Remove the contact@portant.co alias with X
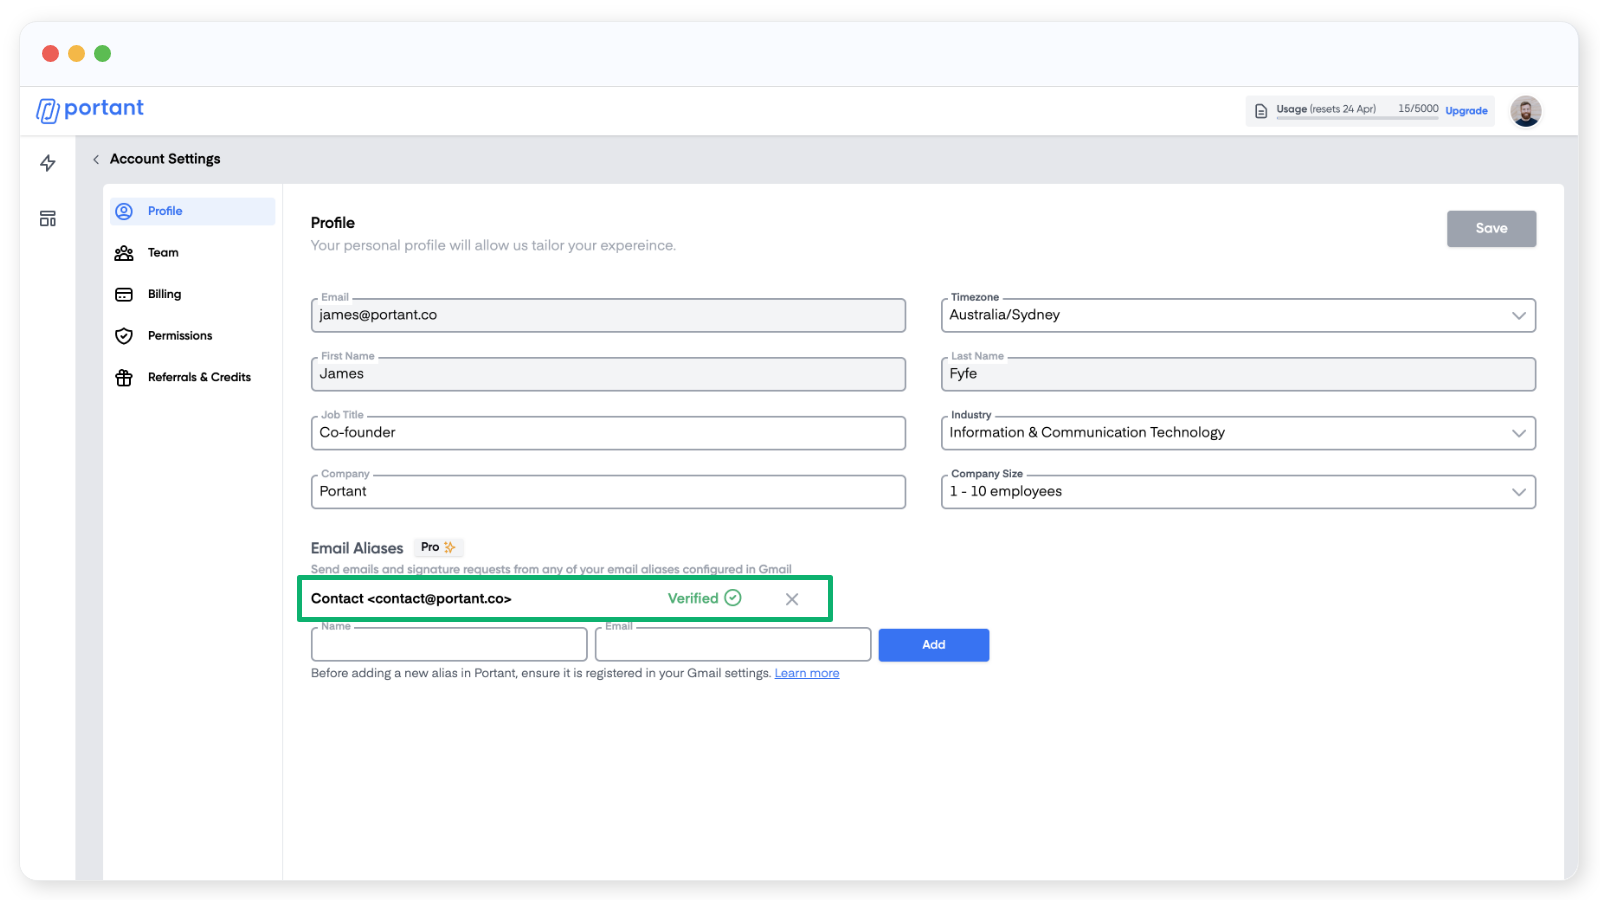Screen dimensions: 1600x900 (x=792, y=599)
